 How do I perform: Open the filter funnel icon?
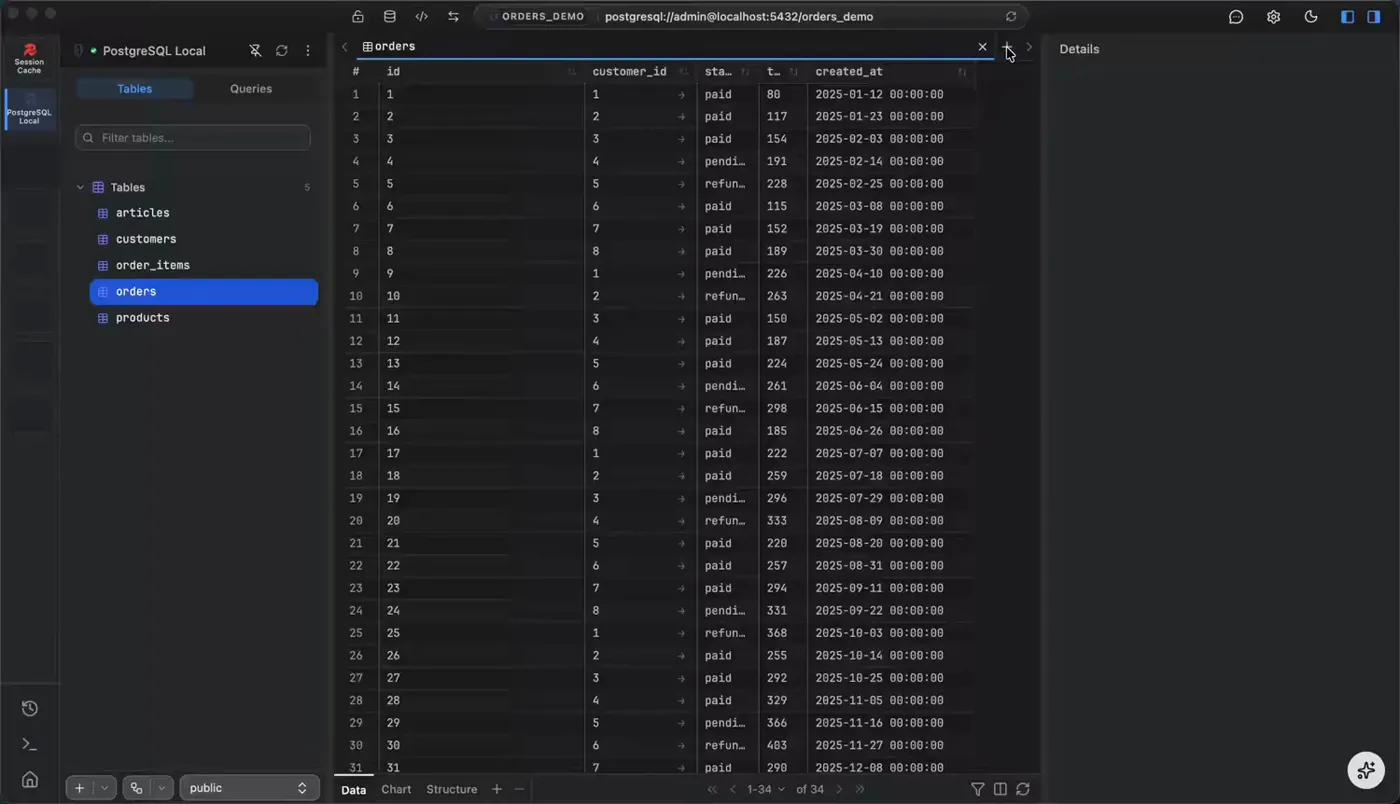978,789
